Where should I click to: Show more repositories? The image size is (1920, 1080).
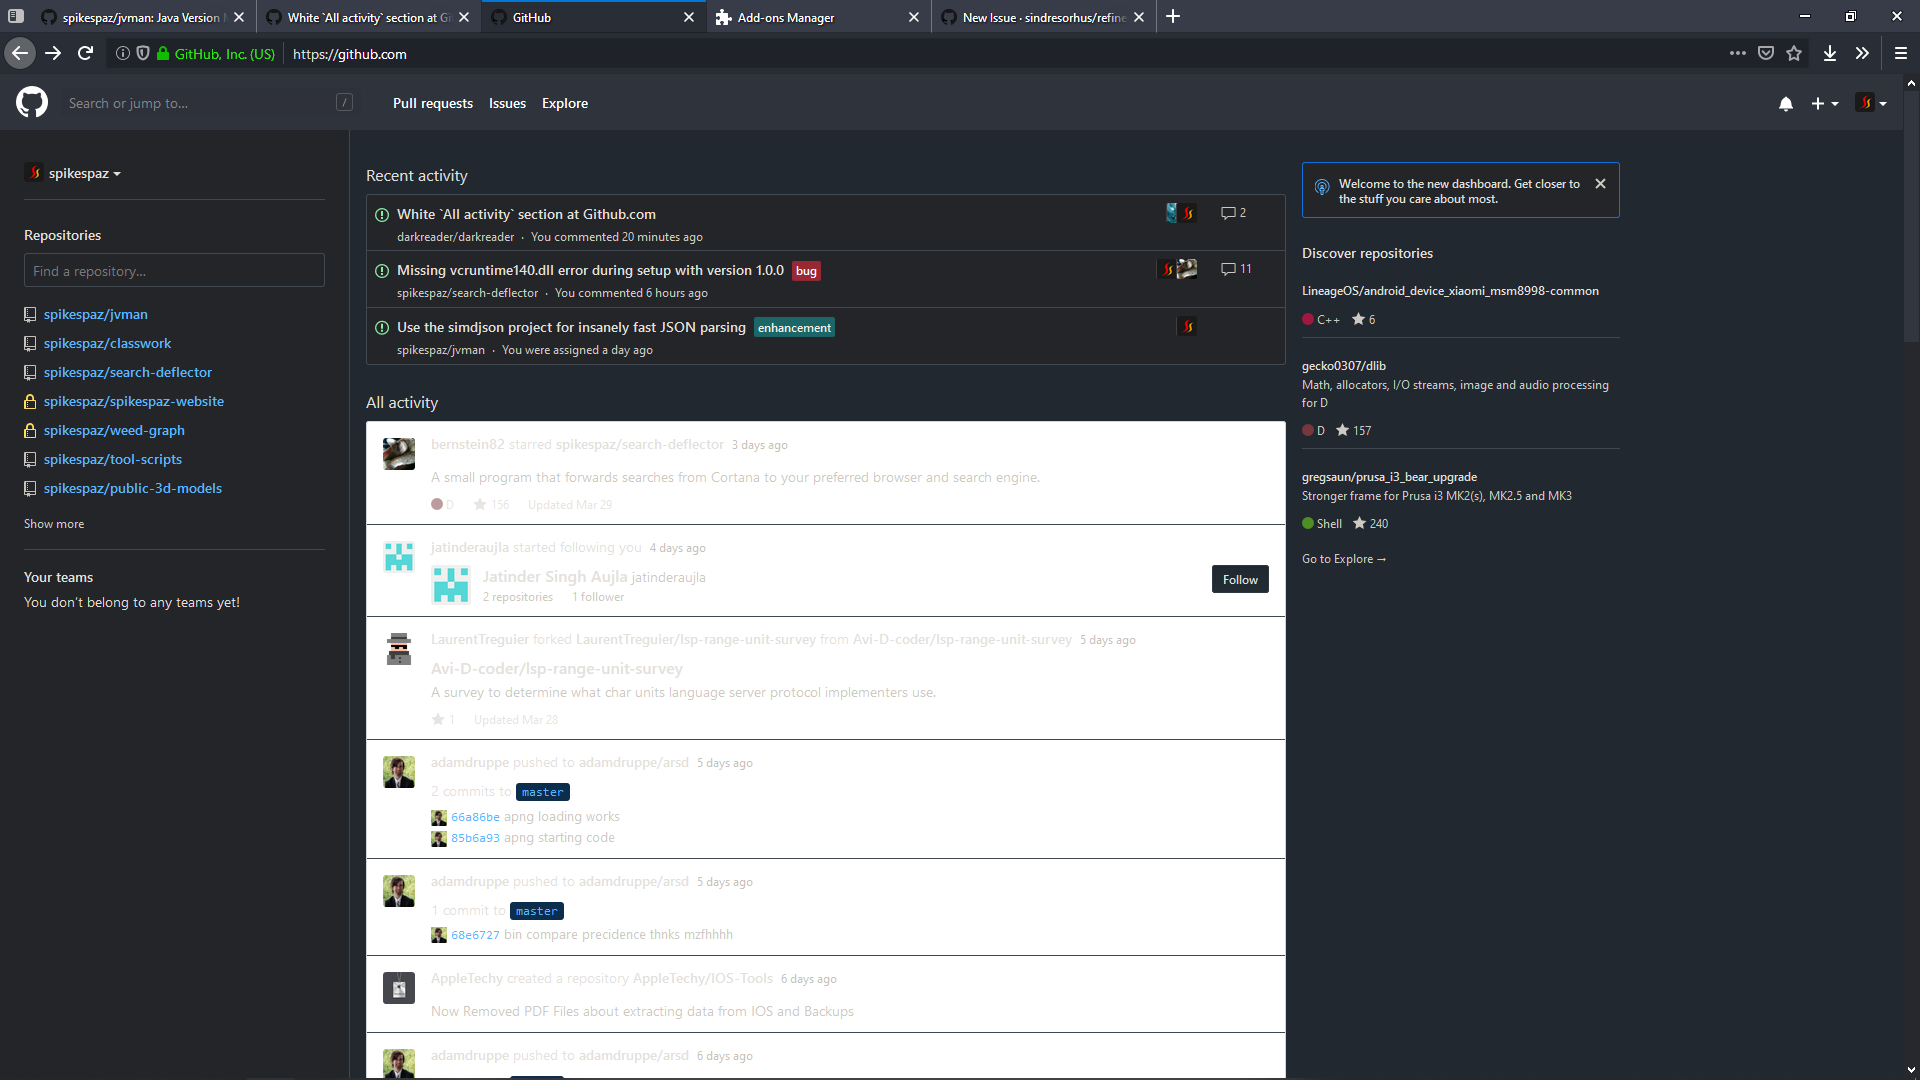(54, 524)
